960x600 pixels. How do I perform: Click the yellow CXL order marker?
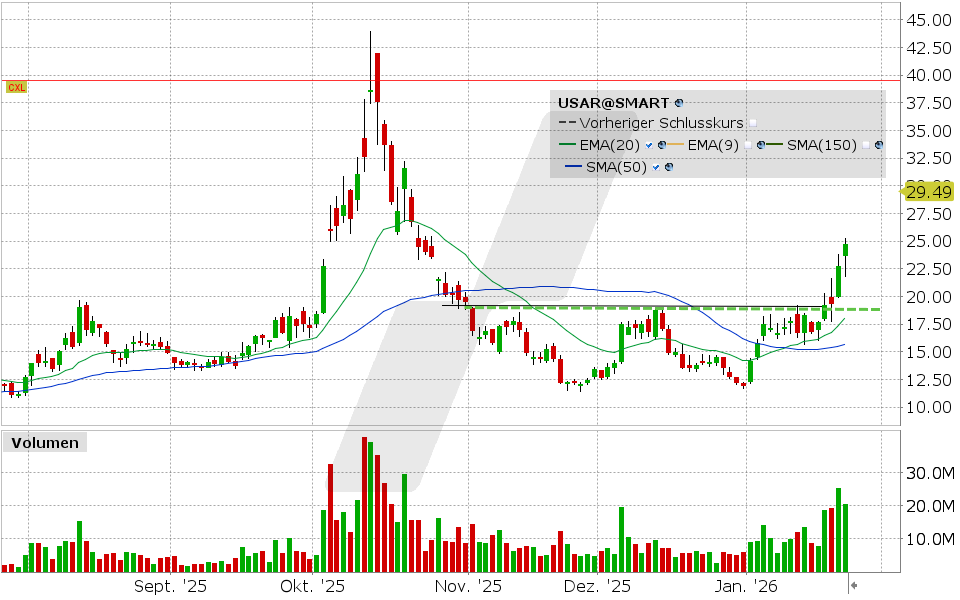click(16, 87)
